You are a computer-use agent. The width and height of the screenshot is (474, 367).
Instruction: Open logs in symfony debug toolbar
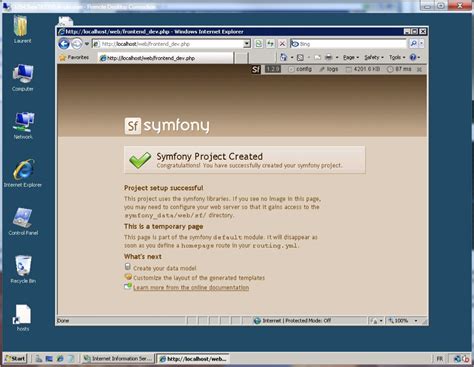329,69
